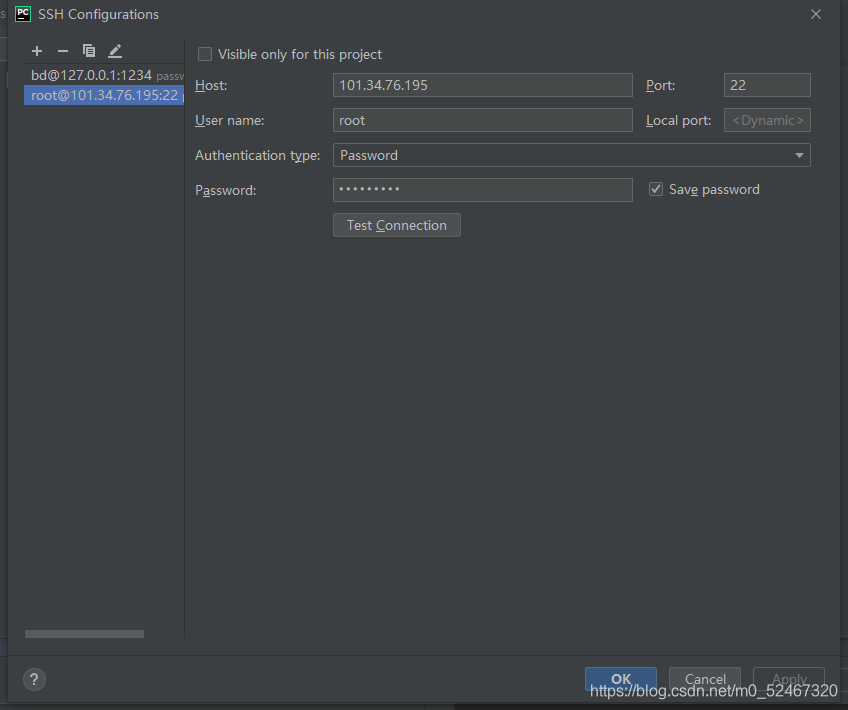The width and height of the screenshot is (848, 710).
Task: Click the PyCharm logo in title bar
Action: pyautogui.click(x=23, y=14)
